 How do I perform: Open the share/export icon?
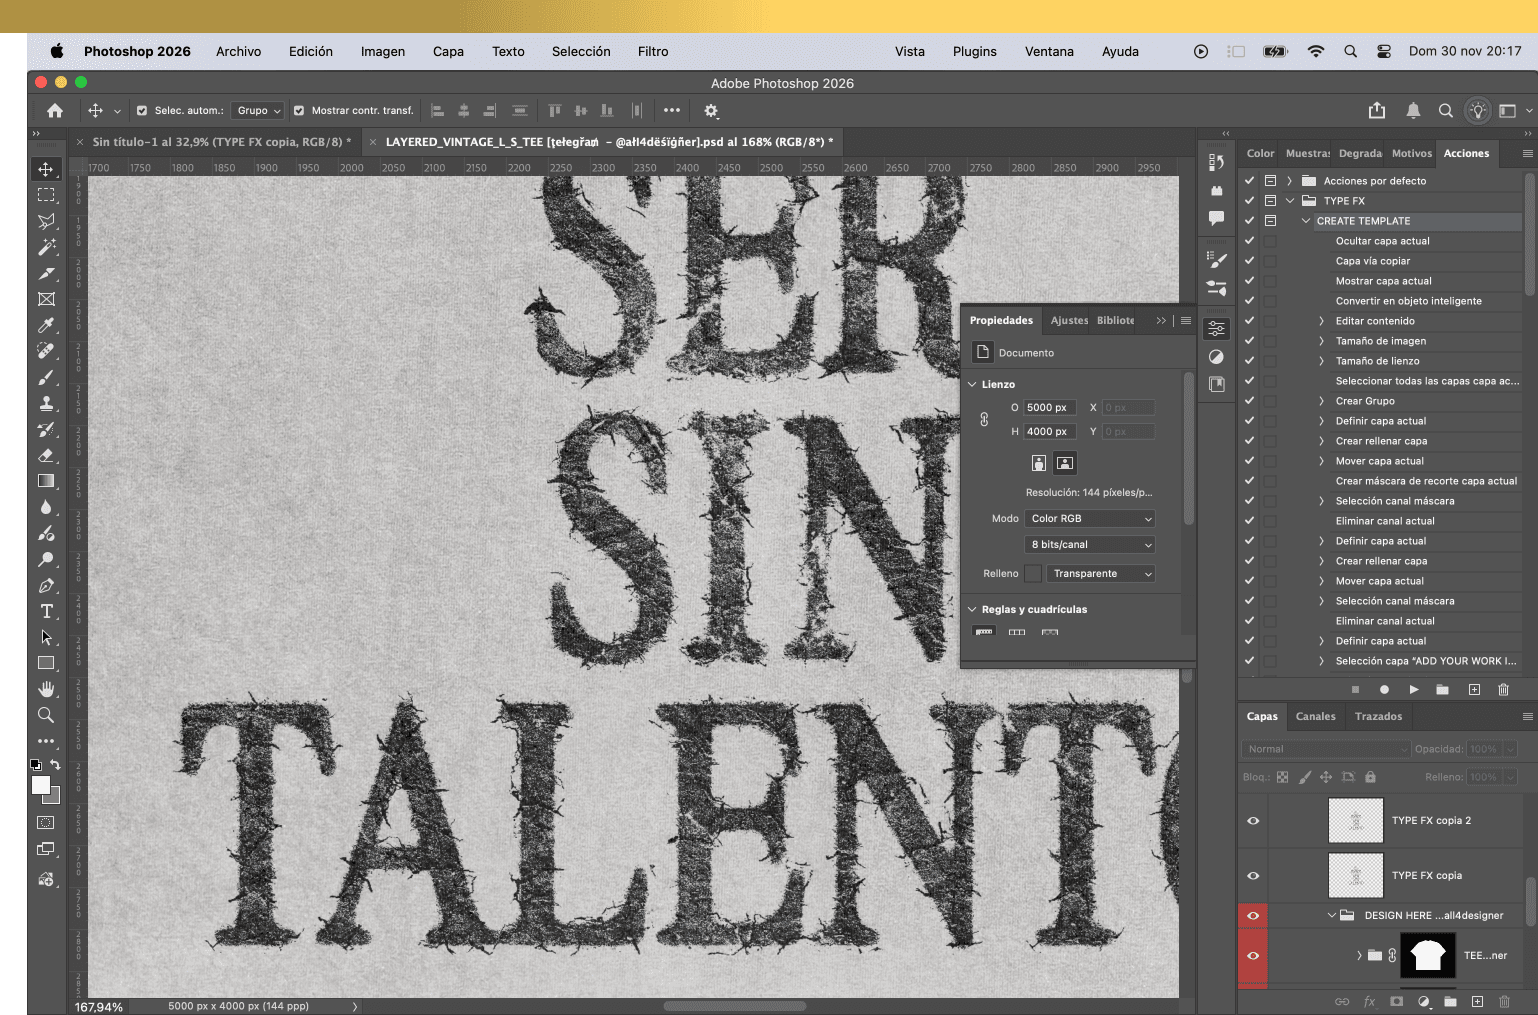click(1377, 111)
